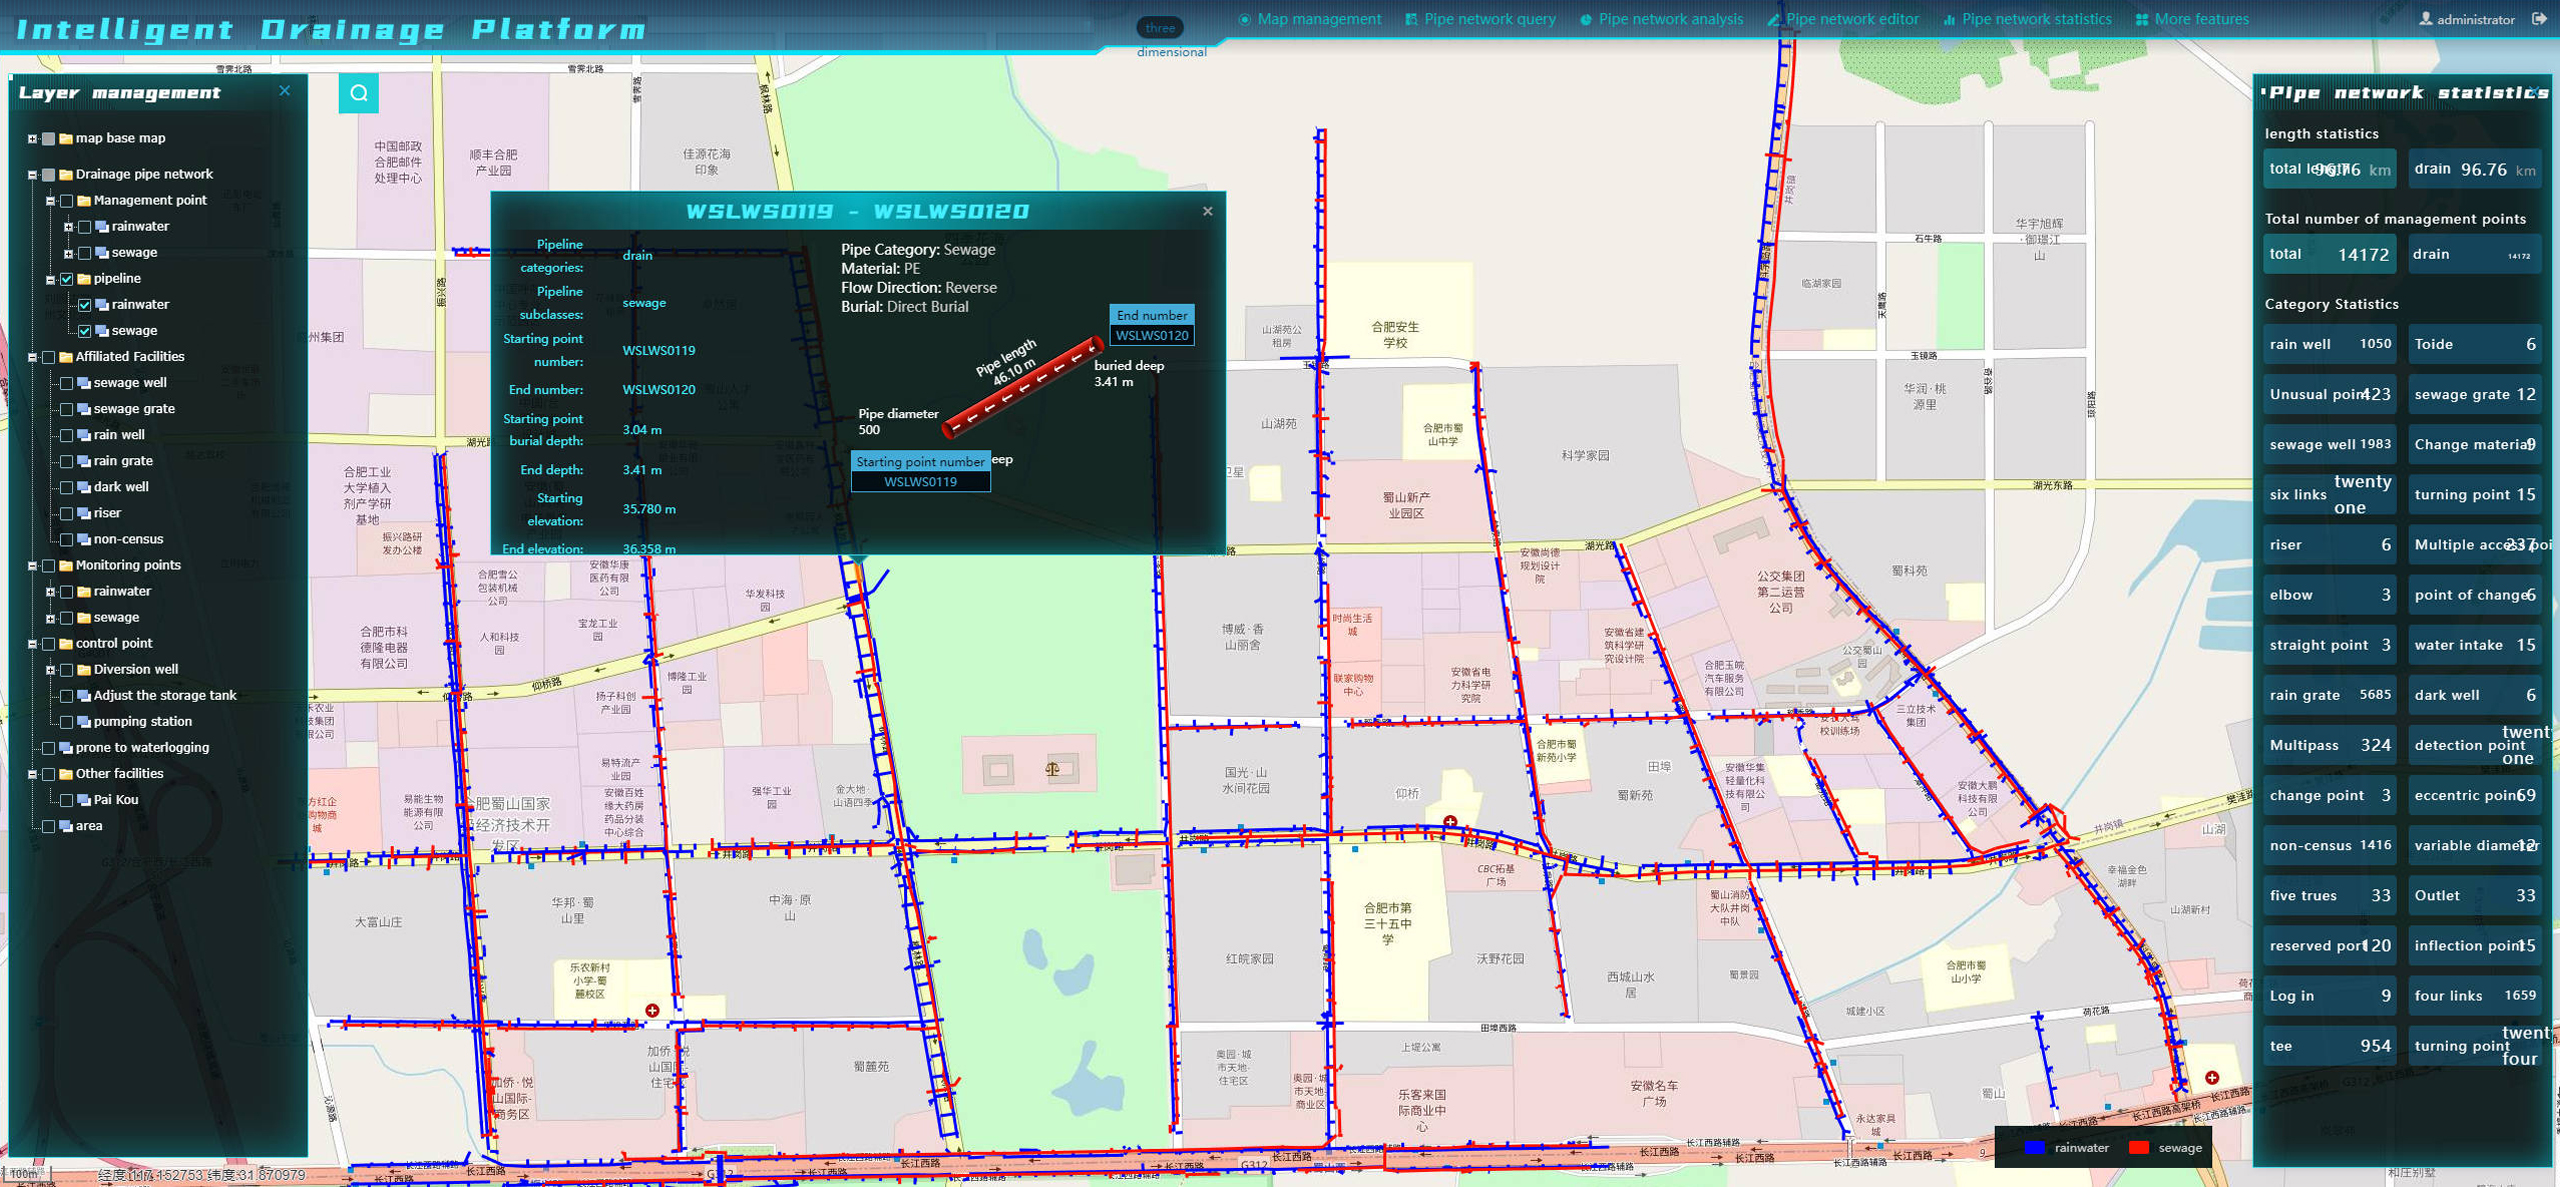Image resolution: width=2560 pixels, height=1187 pixels.
Task: Click the red hospital marker near 乐农新村小学
Action: tap(652, 1010)
